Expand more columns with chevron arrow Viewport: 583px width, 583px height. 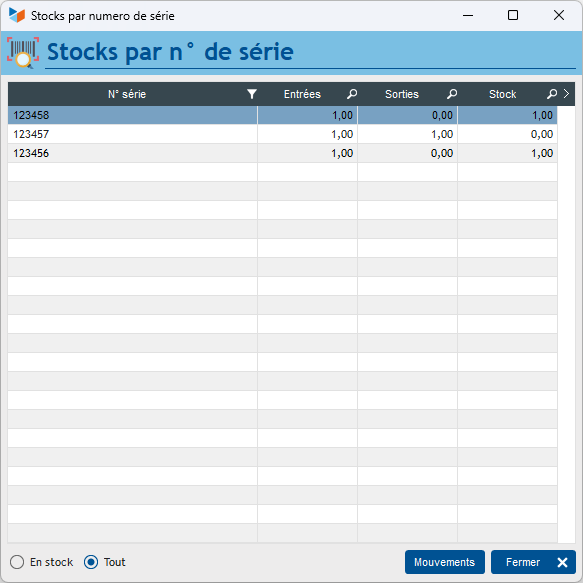click(x=566, y=94)
